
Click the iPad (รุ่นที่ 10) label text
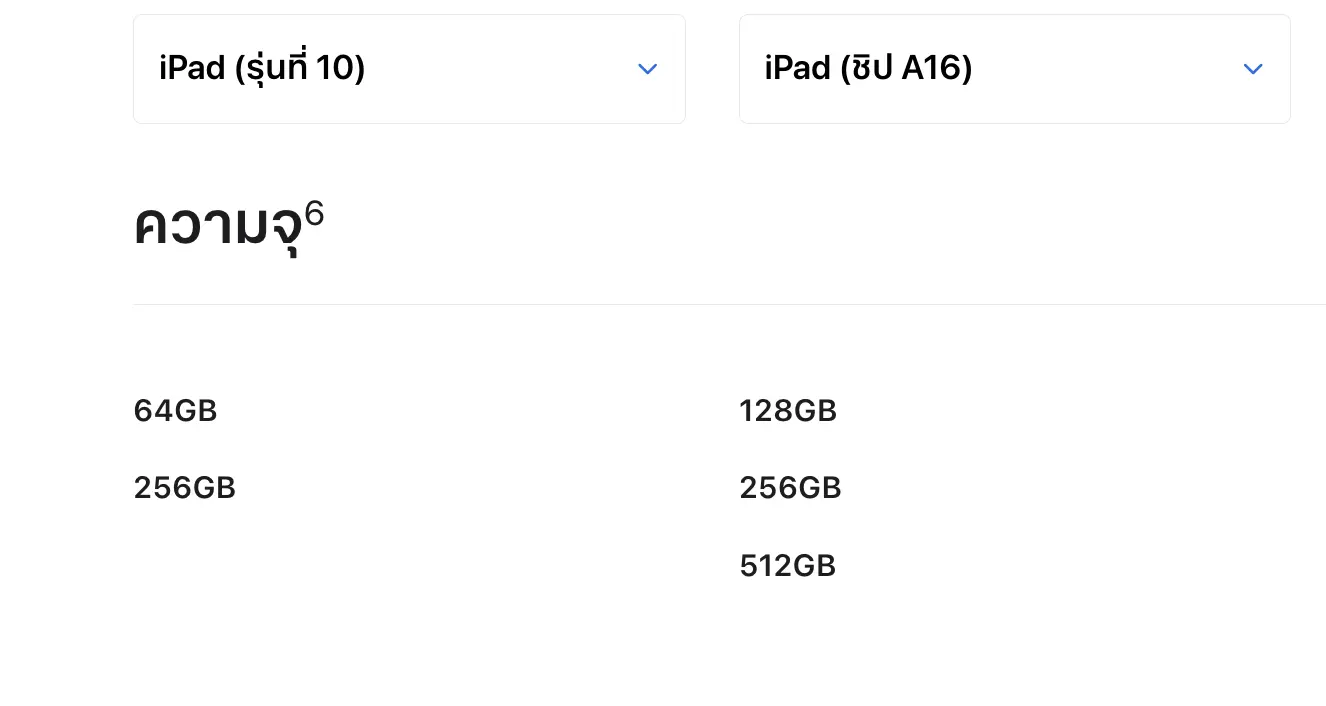click(262, 69)
